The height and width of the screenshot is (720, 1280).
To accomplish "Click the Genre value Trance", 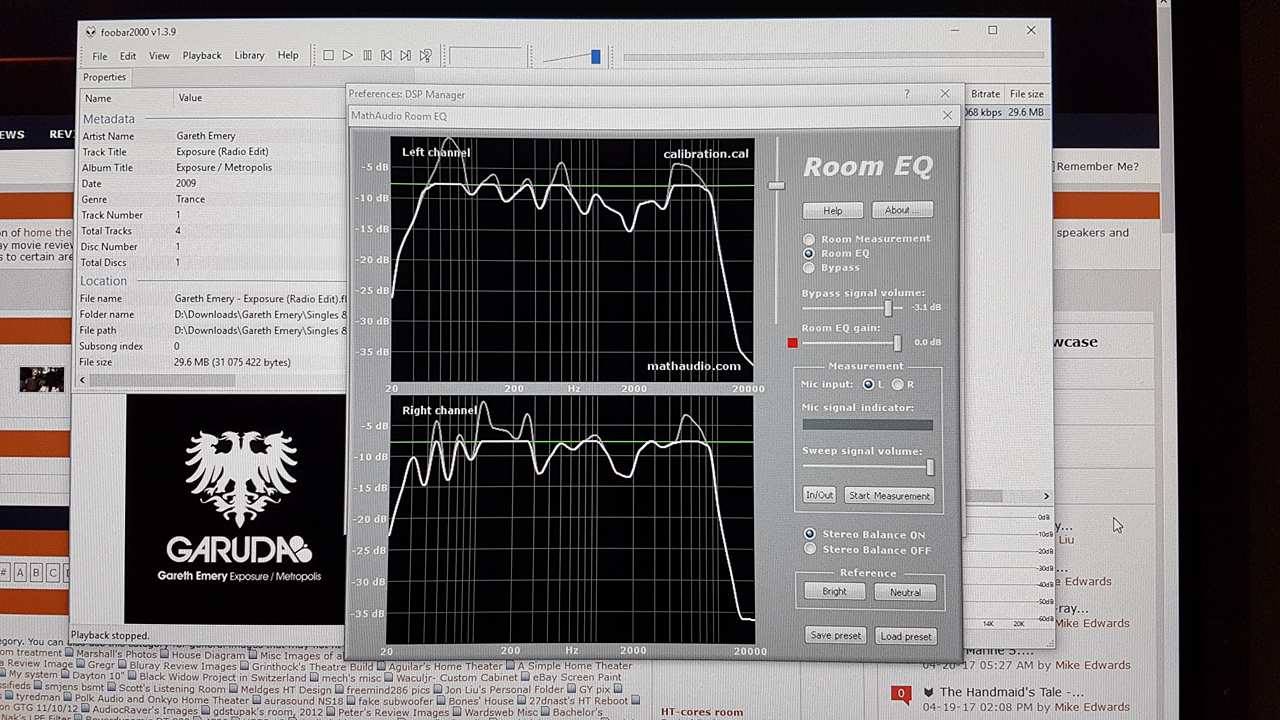I will pyautogui.click(x=190, y=199).
